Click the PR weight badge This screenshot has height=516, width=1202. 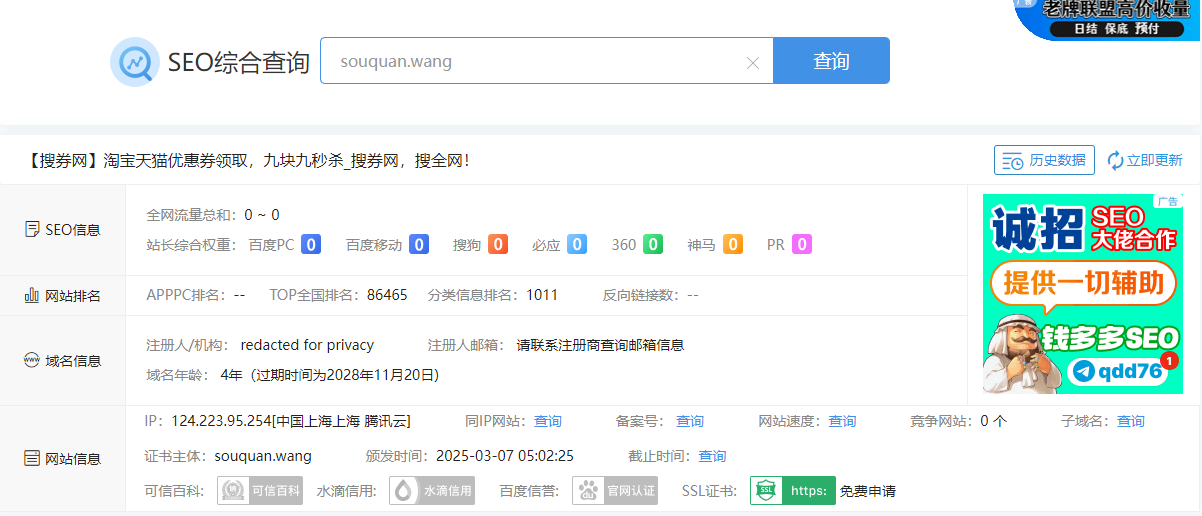point(802,244)
